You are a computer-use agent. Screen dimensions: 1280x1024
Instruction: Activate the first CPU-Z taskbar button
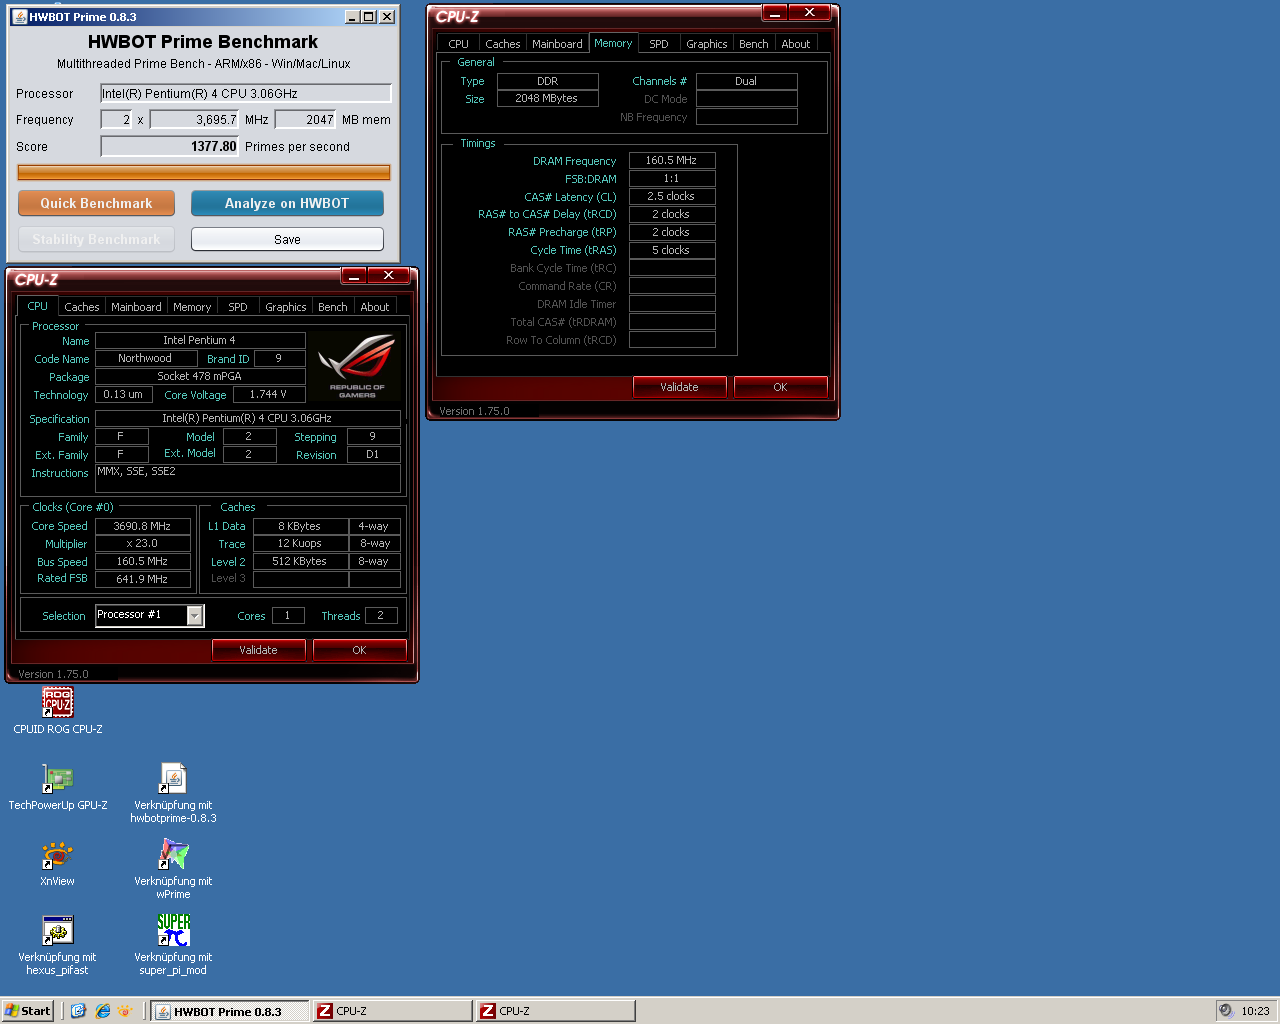(392, 1011)
